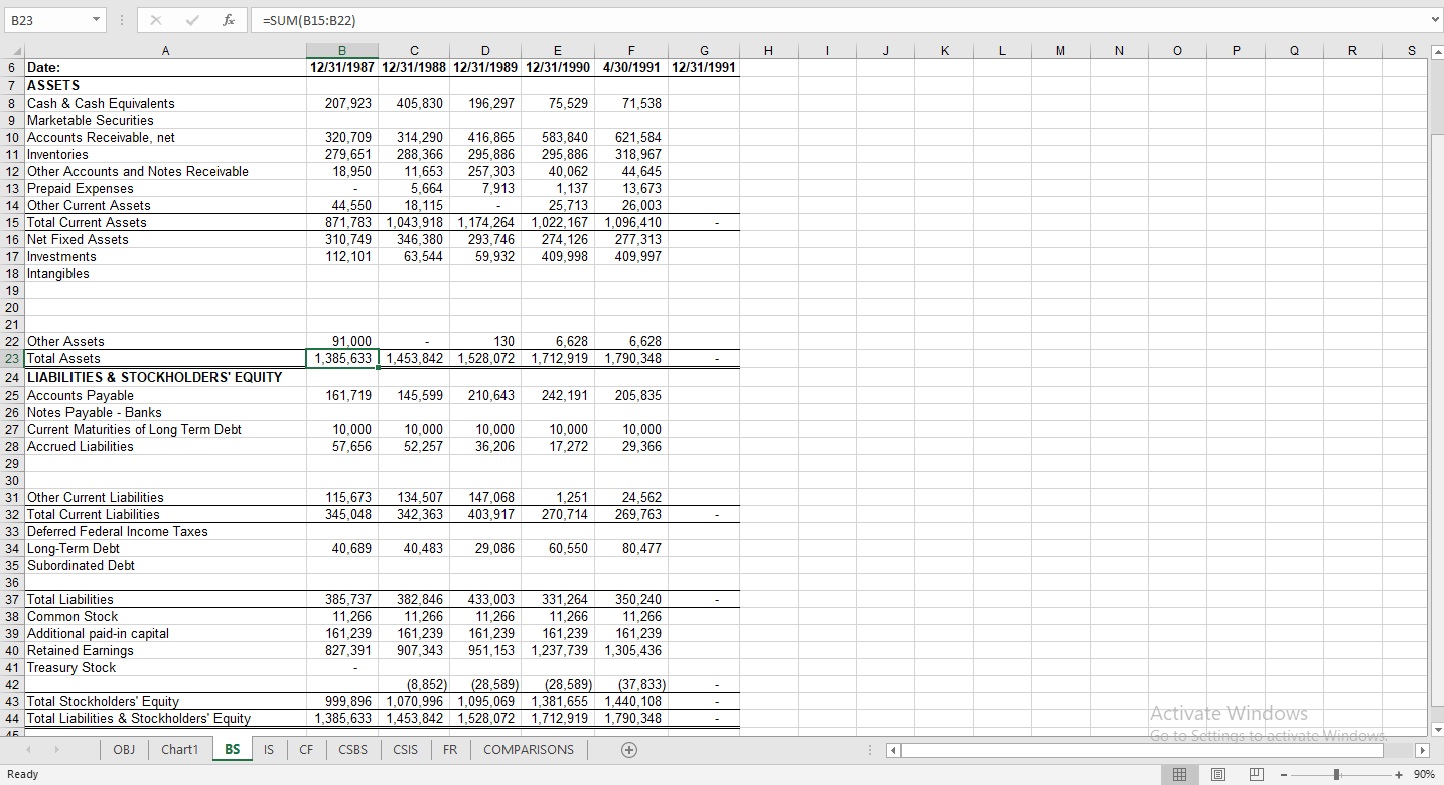Open the Name Box dropdown arrow
This screenshot has width=1444, height=785.
coord(97,19)
